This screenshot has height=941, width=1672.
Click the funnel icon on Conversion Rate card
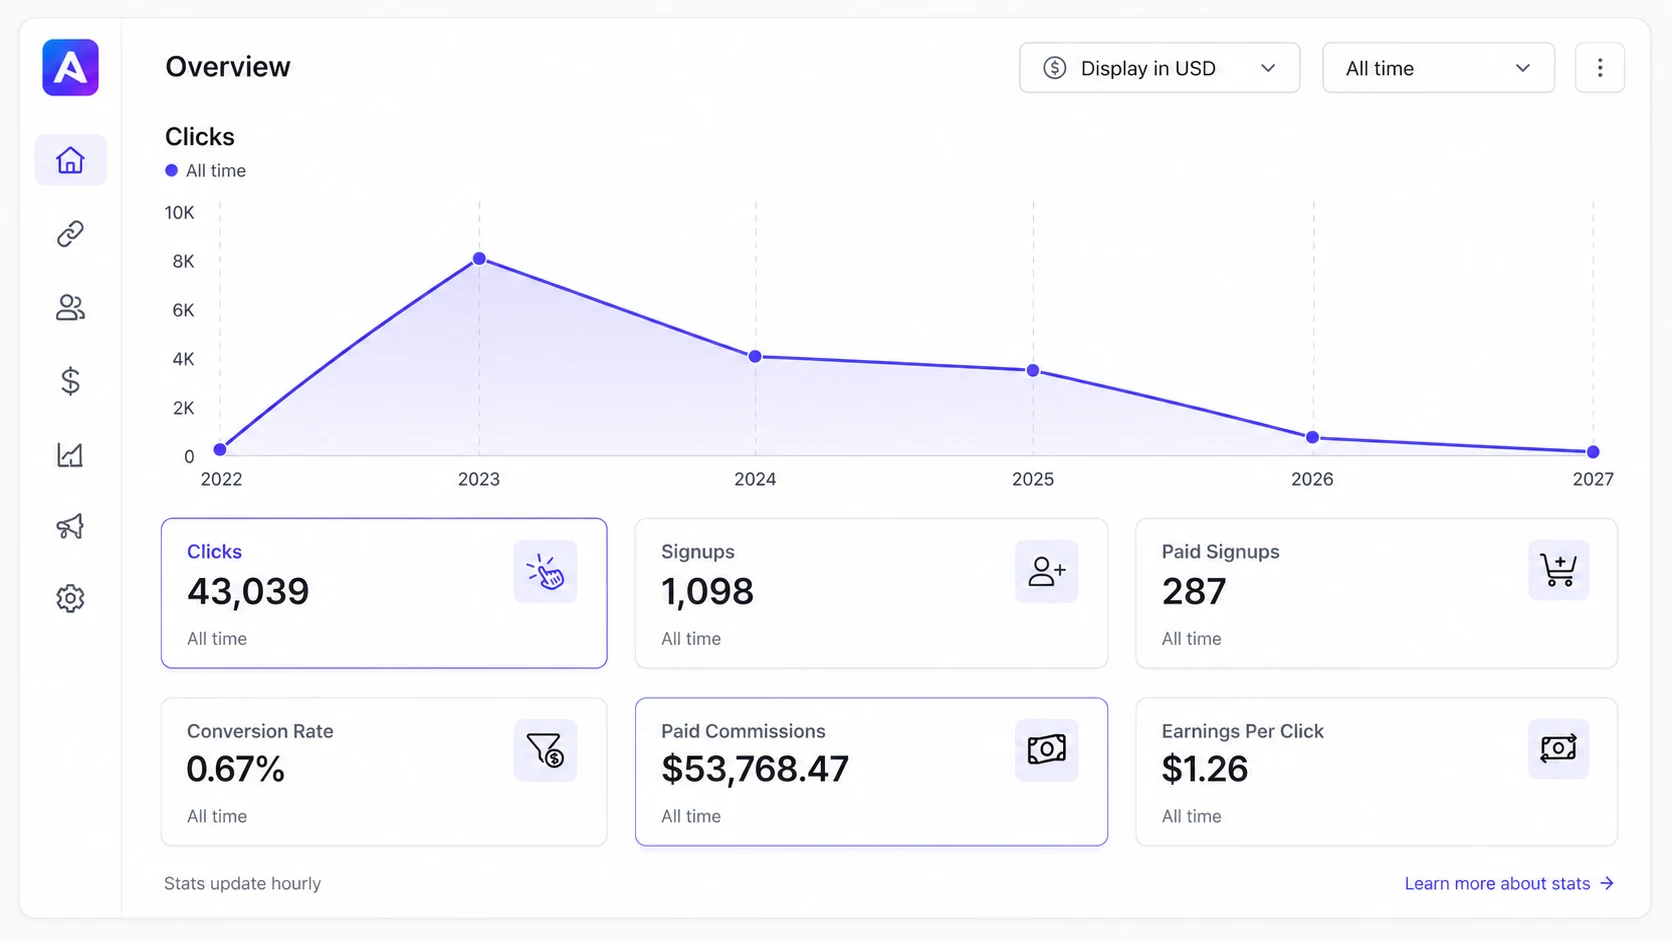(x=545, y=750)
